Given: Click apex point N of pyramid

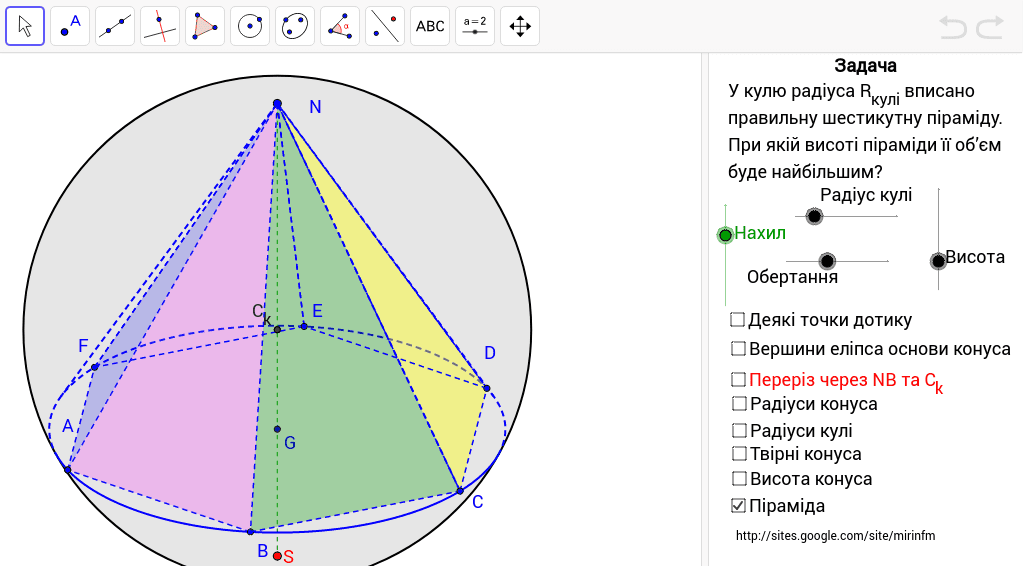Looking at the screenshot, I should (277, 104).
